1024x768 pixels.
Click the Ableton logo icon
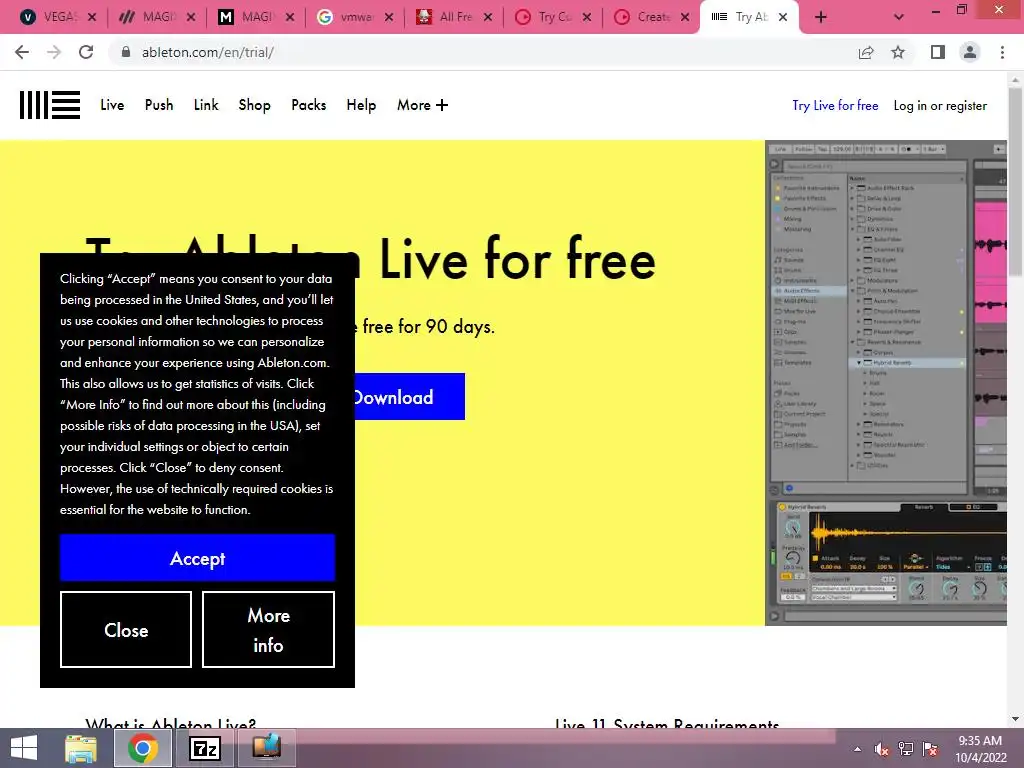(50, 105)
